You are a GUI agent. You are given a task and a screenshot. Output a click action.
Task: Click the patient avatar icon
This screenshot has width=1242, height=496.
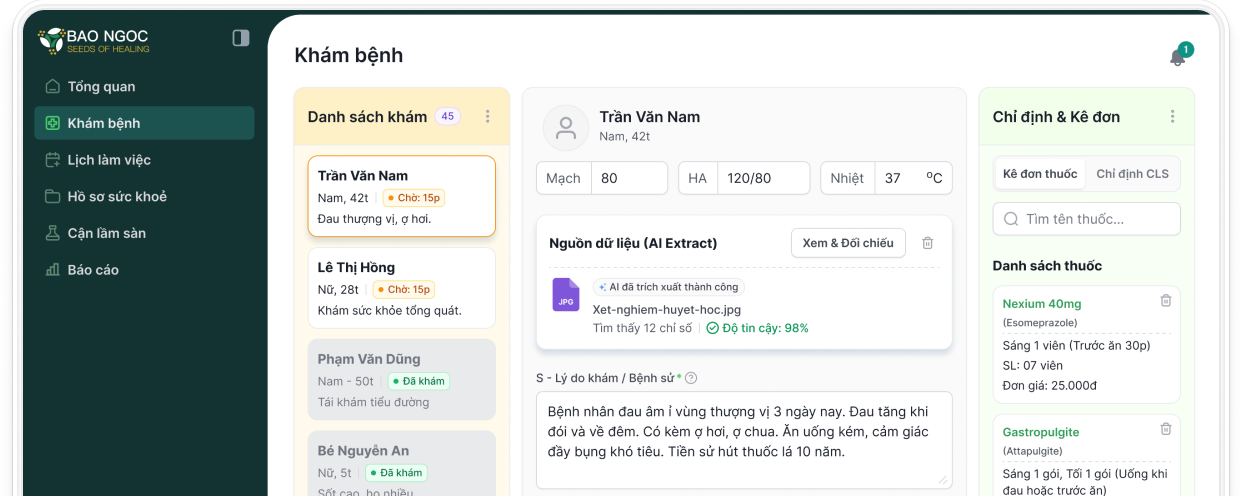[566, 127]
